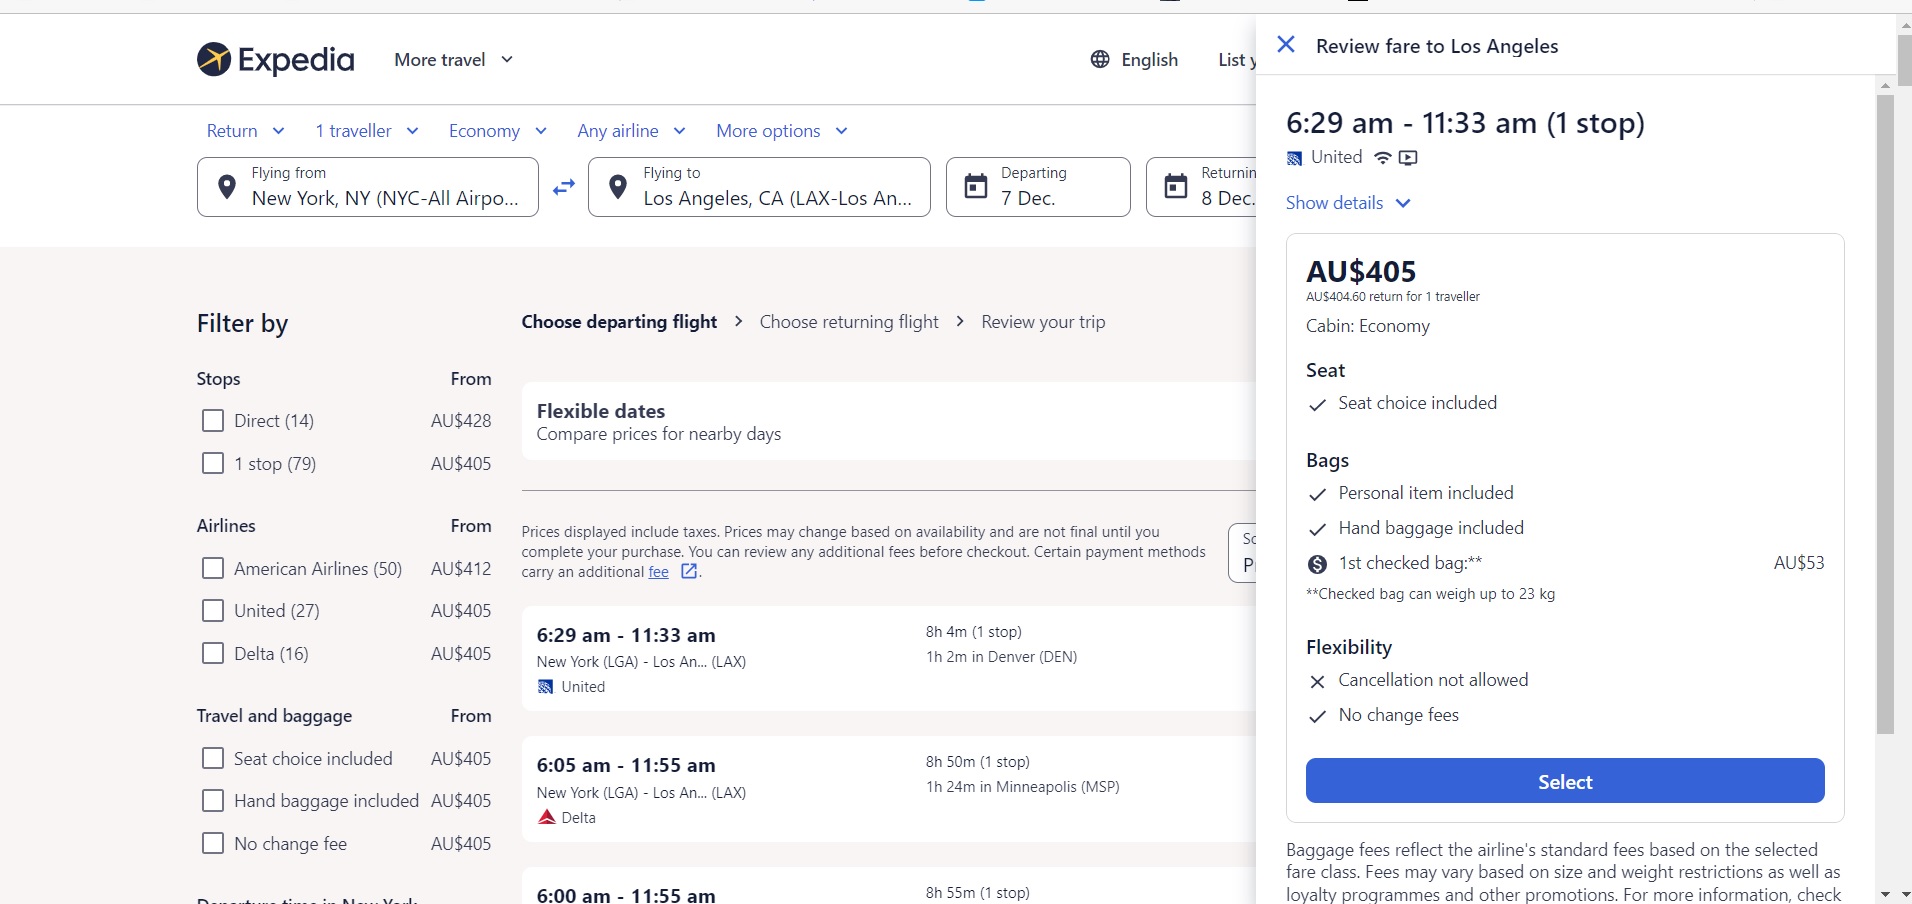Image resolution: width=1912 pixels, height=904 pixels.
Task: Close the Review fare panel
Action: coord(1286,44)
